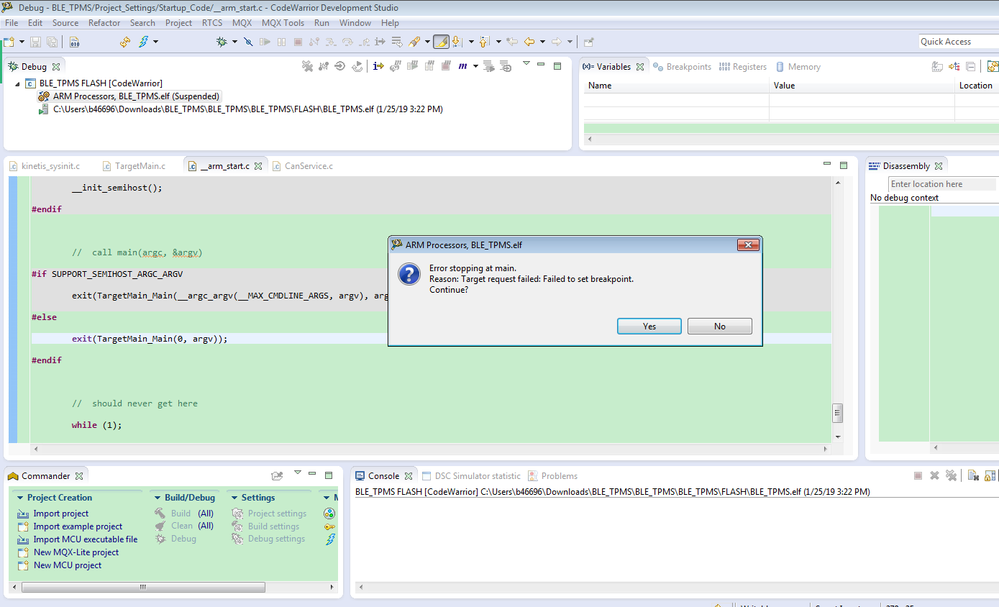The width and height of the screenshot is (999, 607).
Task: Click the lightning bolt Flash programmer icon
Action: [143, 42]
